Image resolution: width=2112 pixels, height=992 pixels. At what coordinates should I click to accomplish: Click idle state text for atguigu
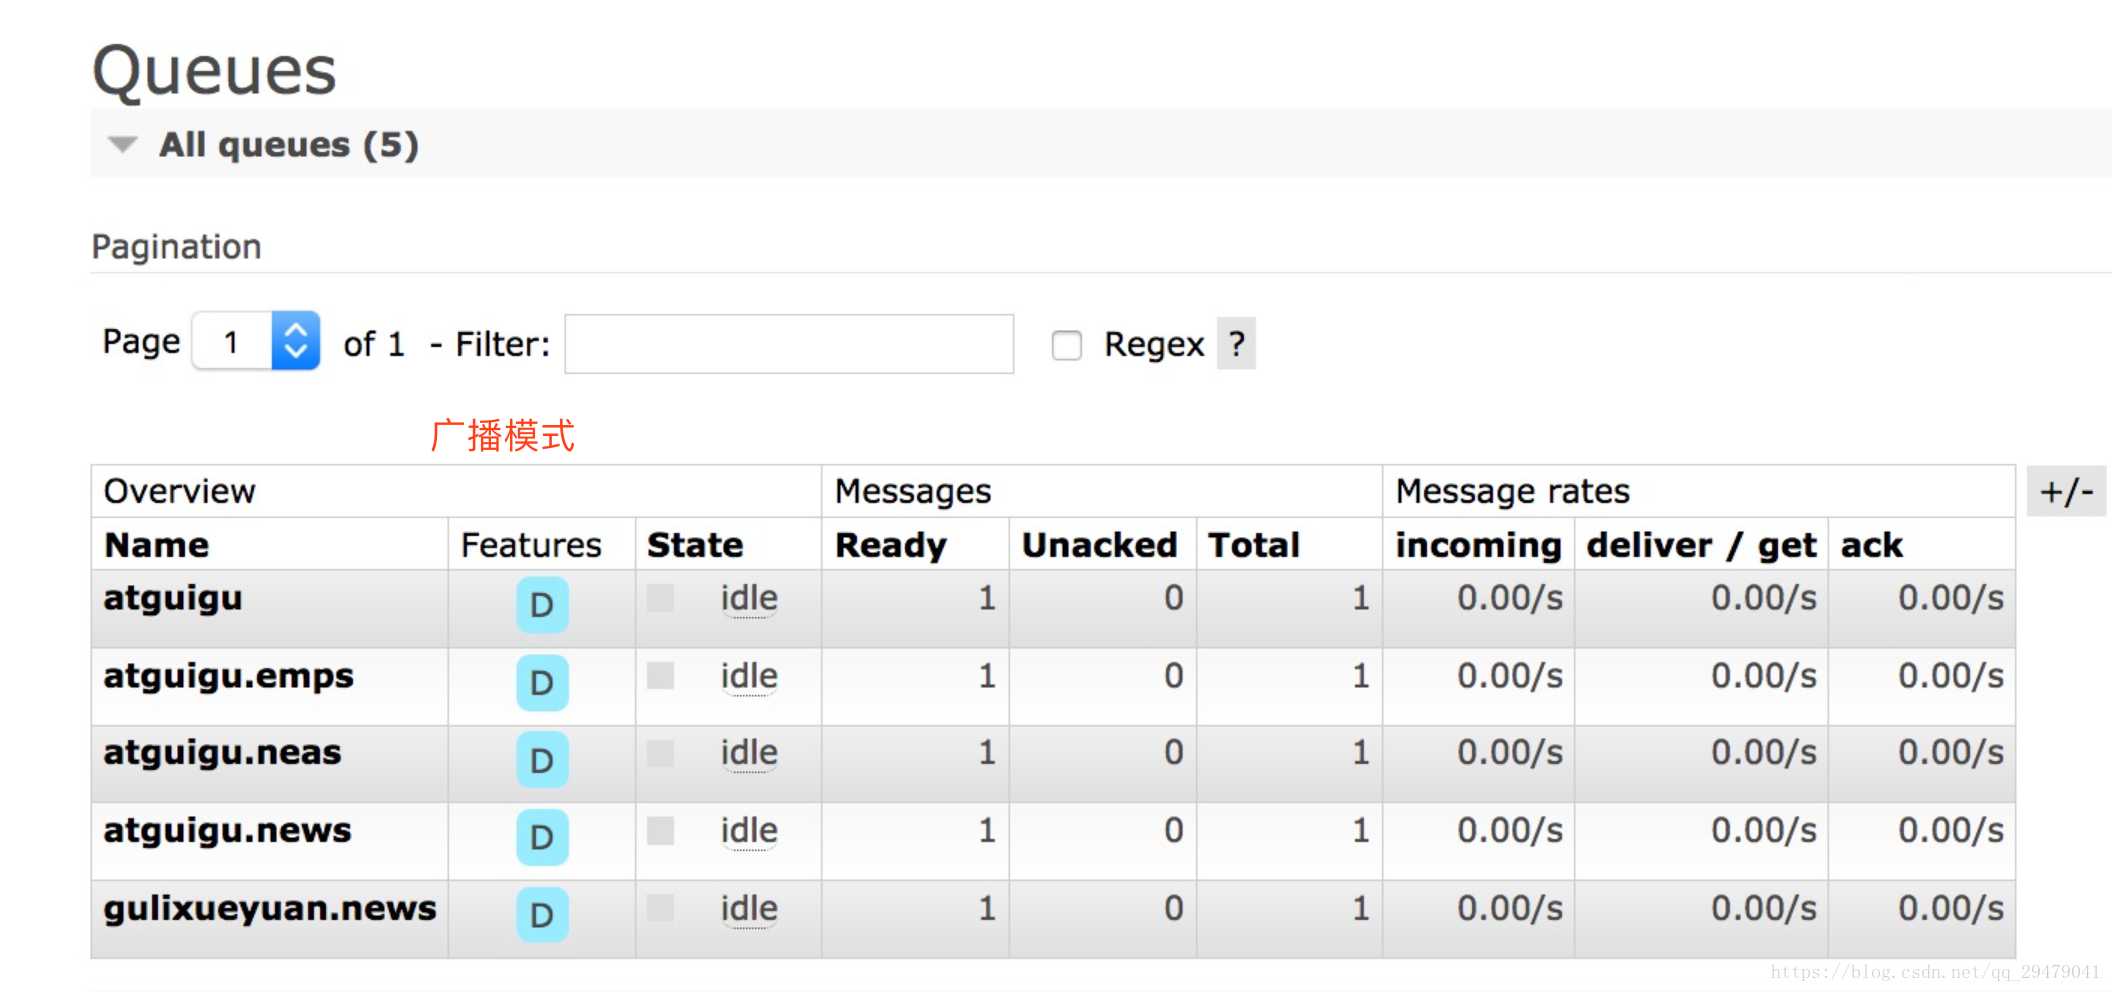(x=749, y=598)
